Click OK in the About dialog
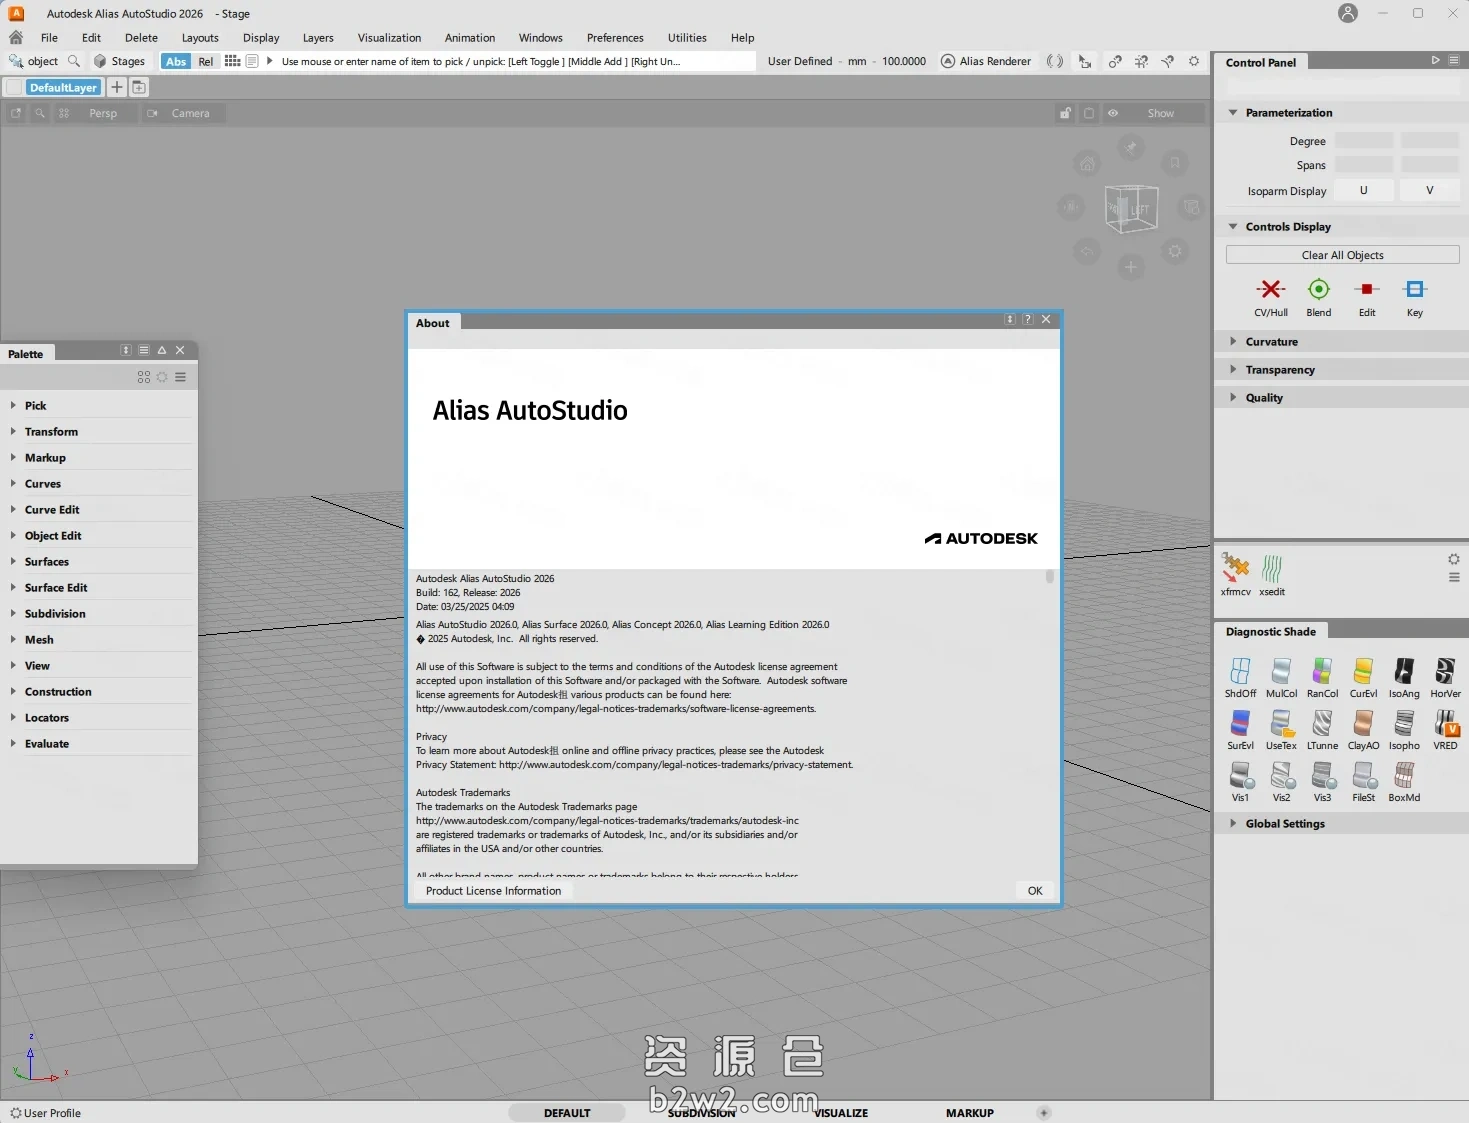Image resolution: width=1469 pixels, height=1123 pixels. pyautogui.click(x=1034, y=891)
